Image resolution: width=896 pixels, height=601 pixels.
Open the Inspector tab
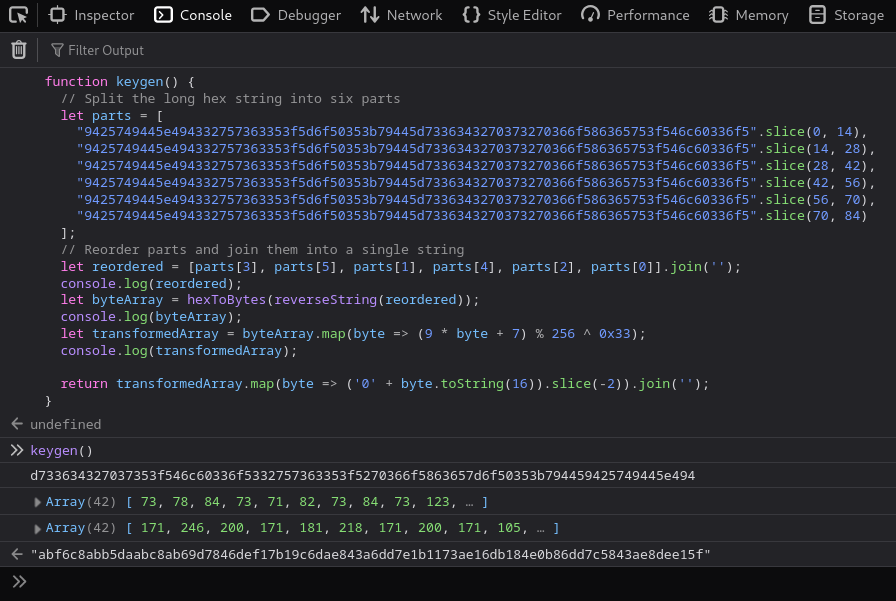92,15
